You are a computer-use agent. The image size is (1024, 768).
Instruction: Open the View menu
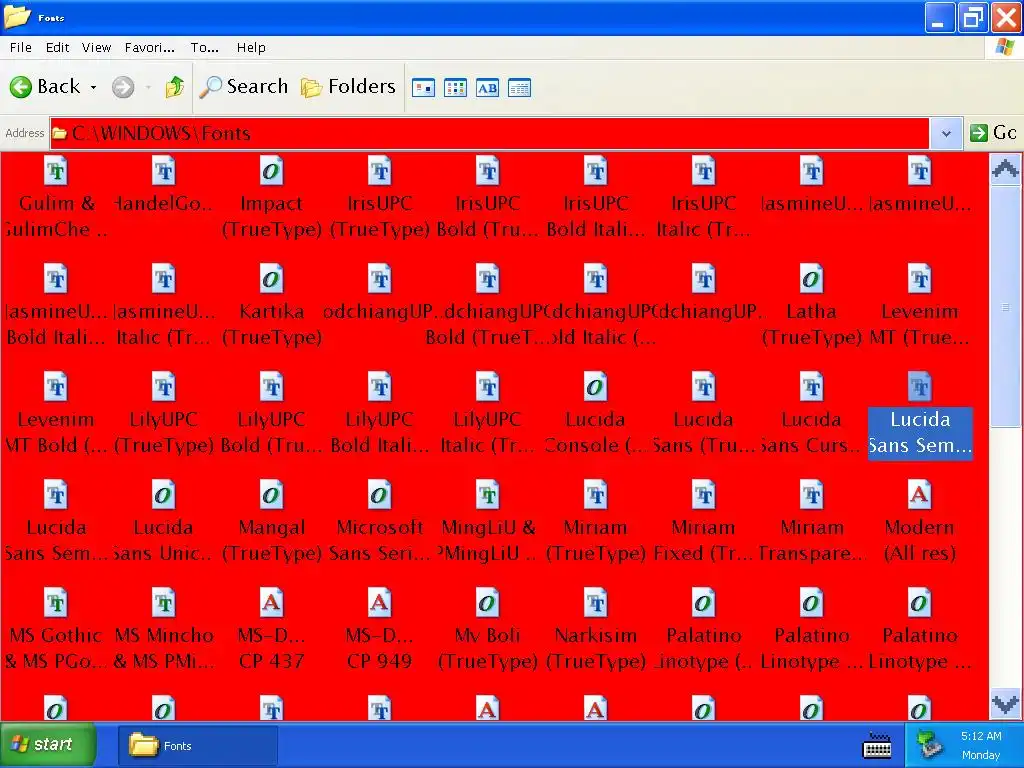point(96,48)
